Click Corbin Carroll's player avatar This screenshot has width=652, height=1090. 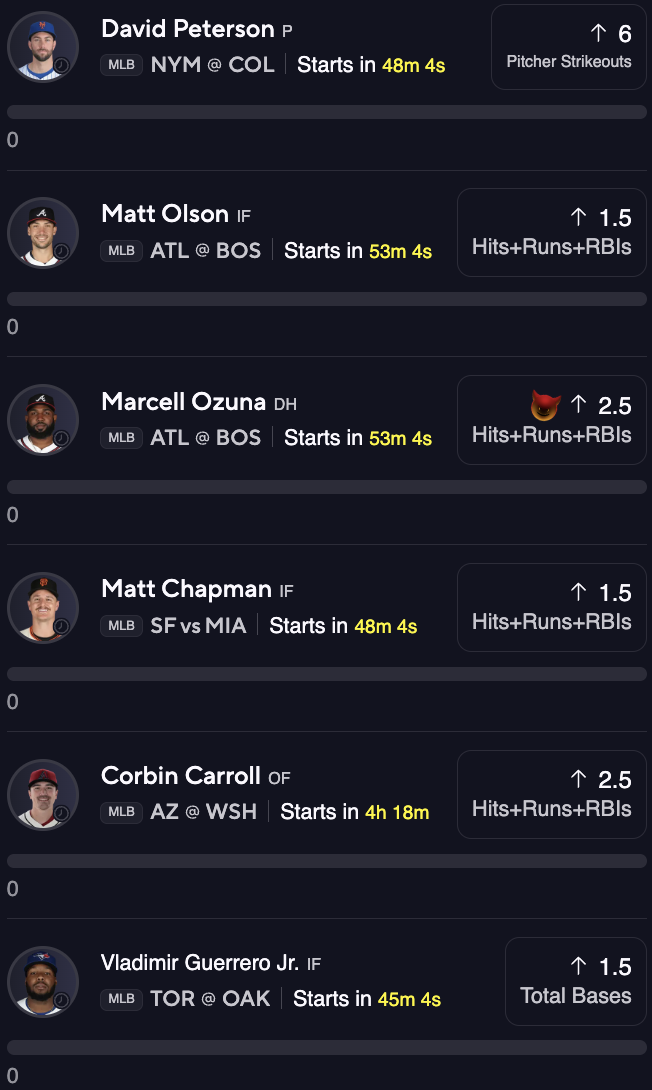click(x=43, y=794)
